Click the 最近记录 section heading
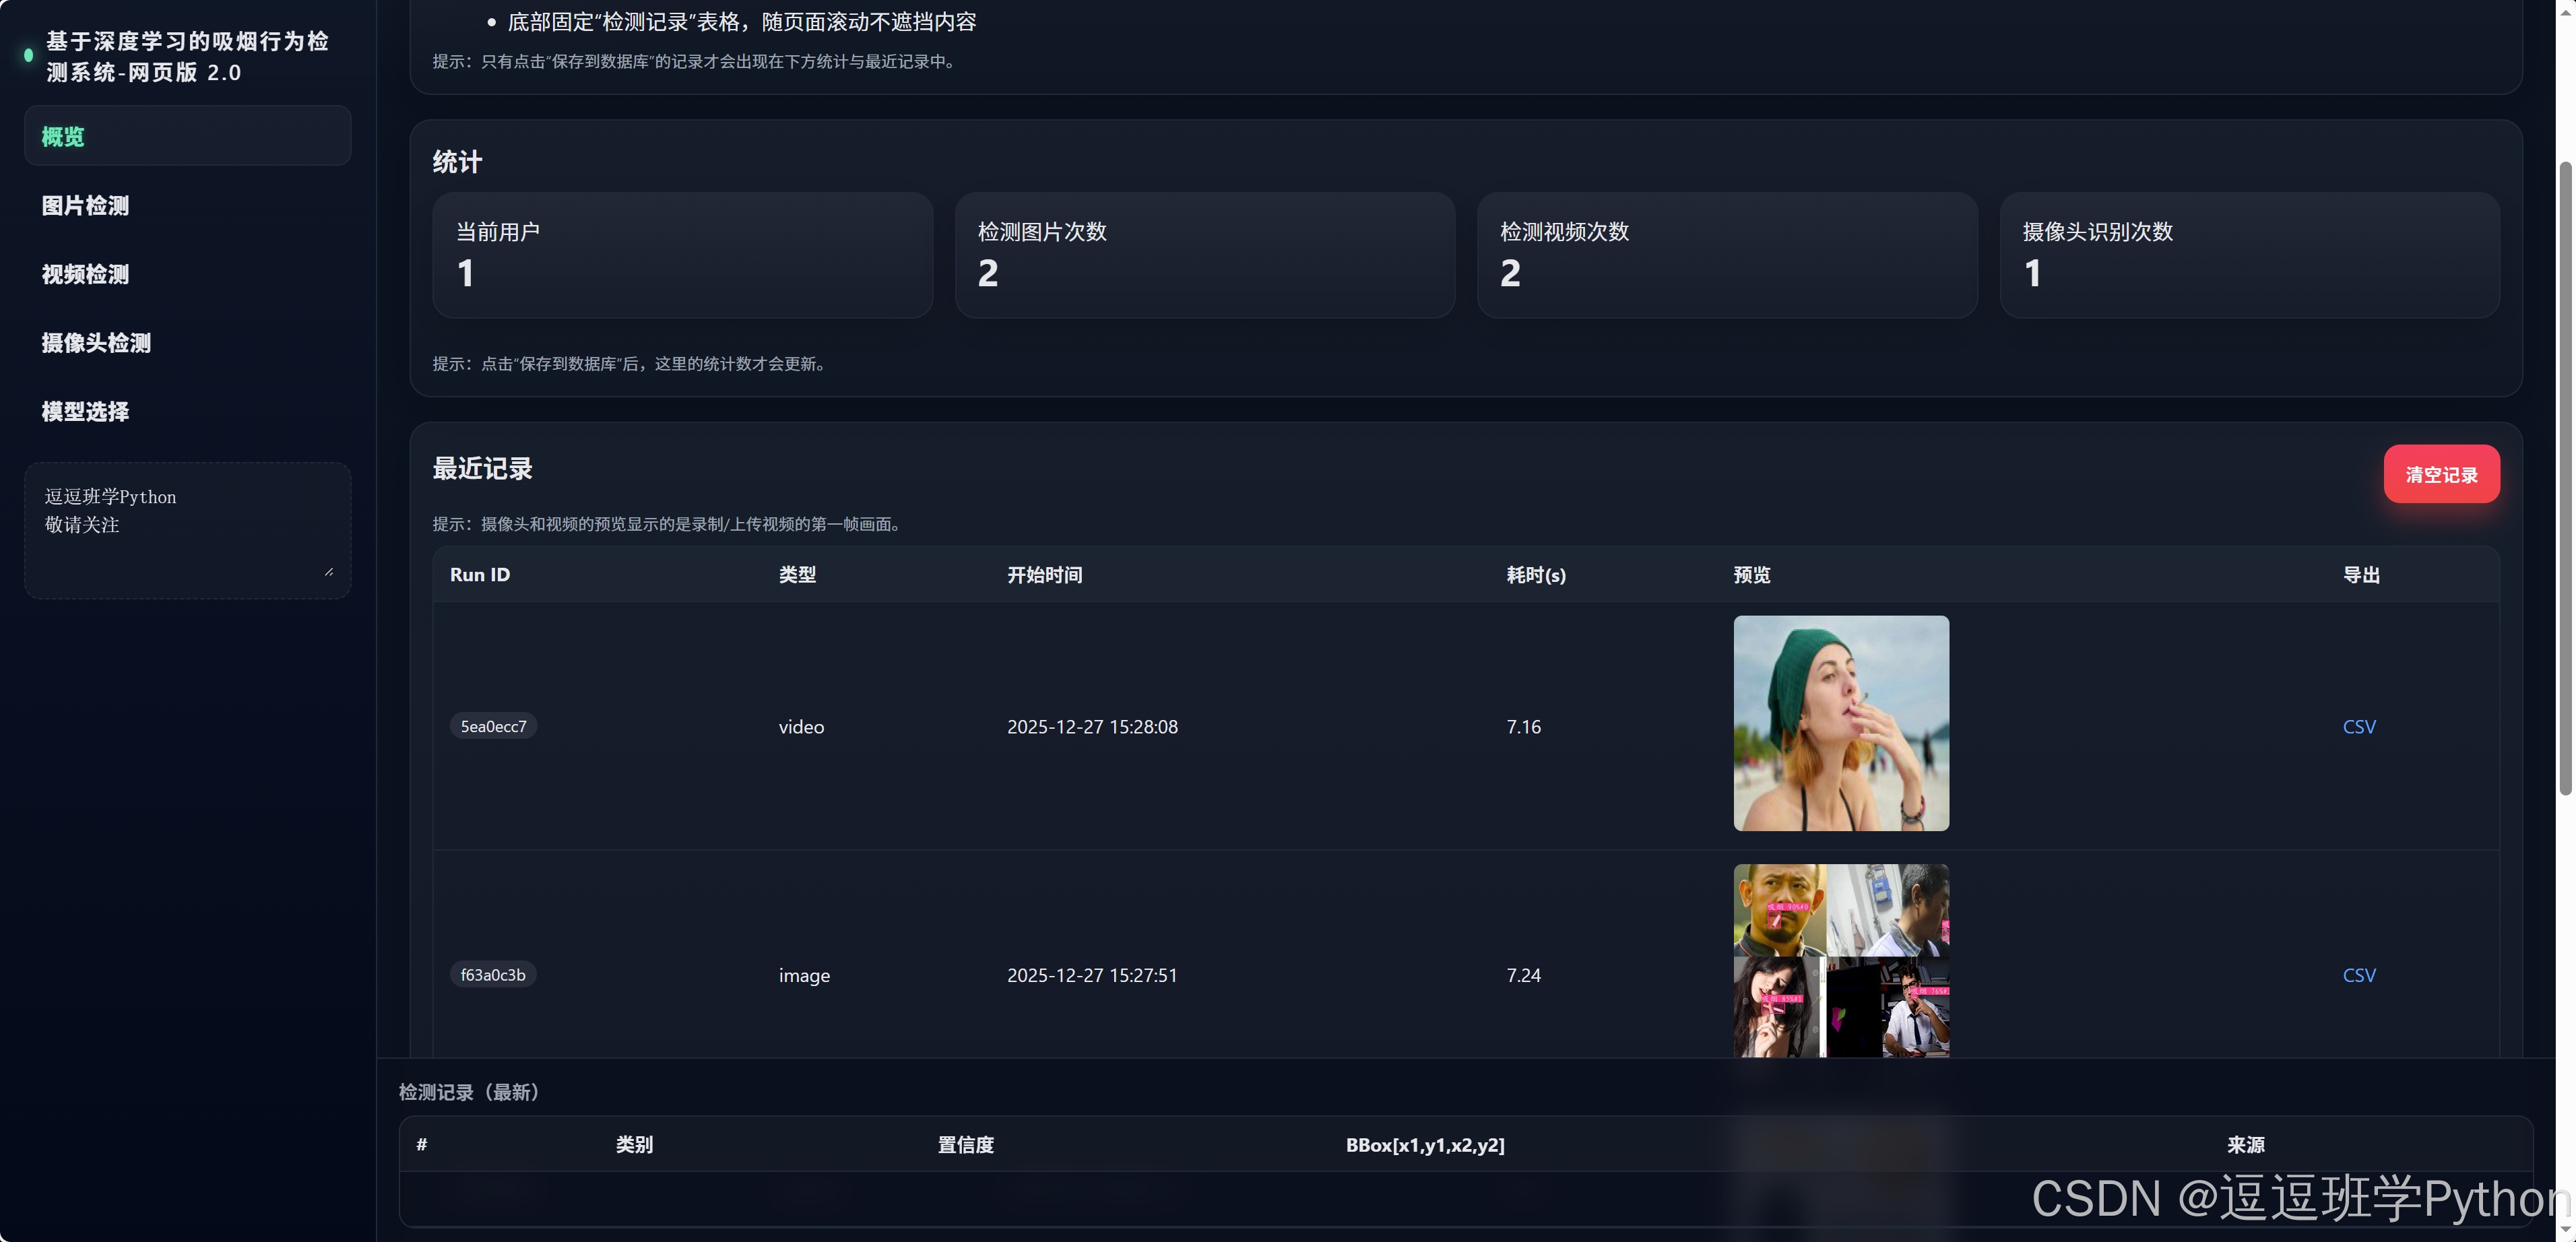The image size is (2576, 1242). (x=482, y=468)
